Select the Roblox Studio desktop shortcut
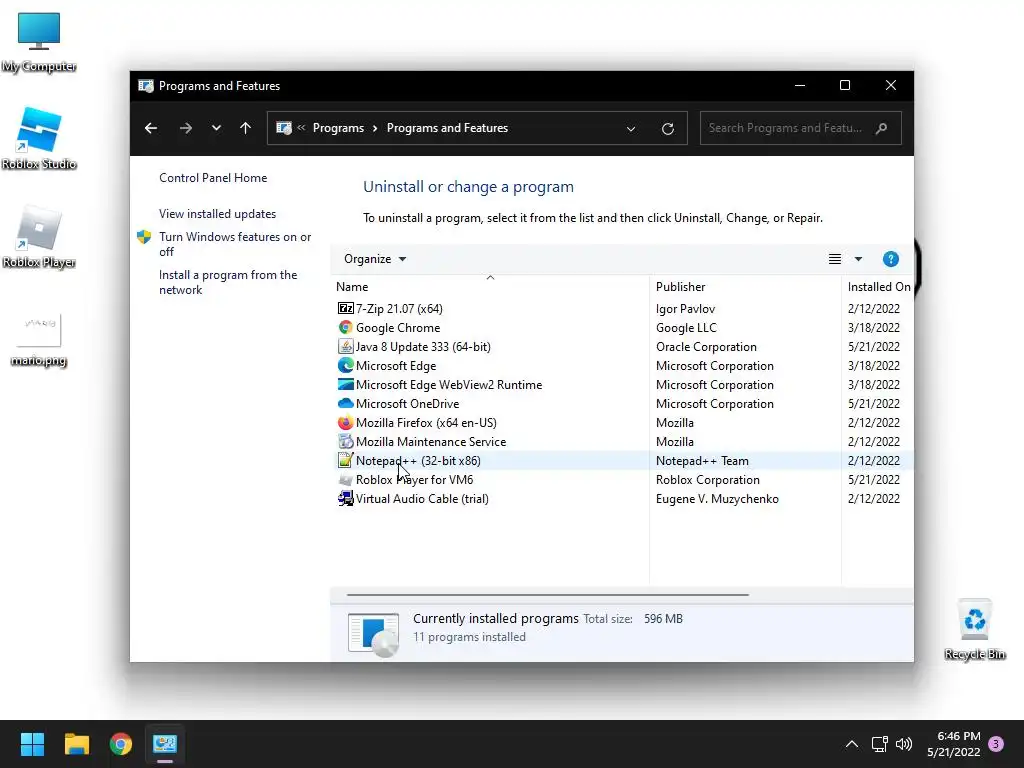Image resolution: width=1024 pixels, height=768 pixels. (x=39, y=139)
